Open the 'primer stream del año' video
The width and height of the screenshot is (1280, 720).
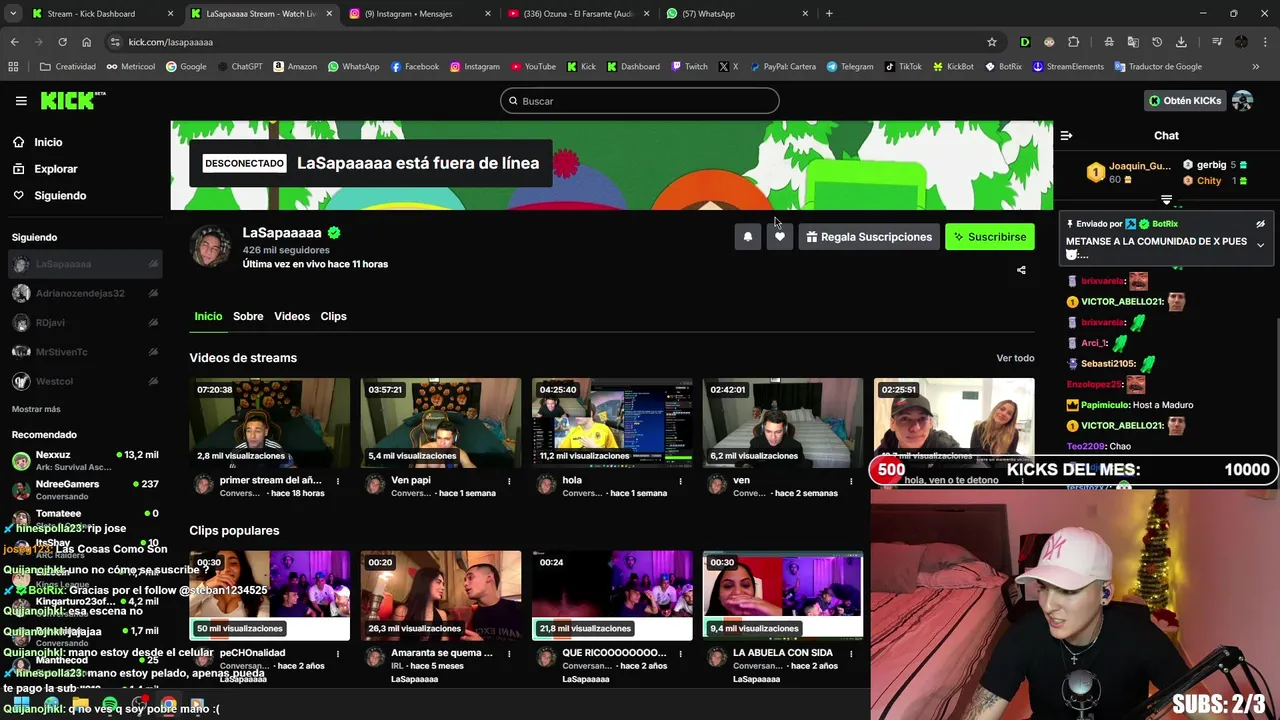point(270,423)
